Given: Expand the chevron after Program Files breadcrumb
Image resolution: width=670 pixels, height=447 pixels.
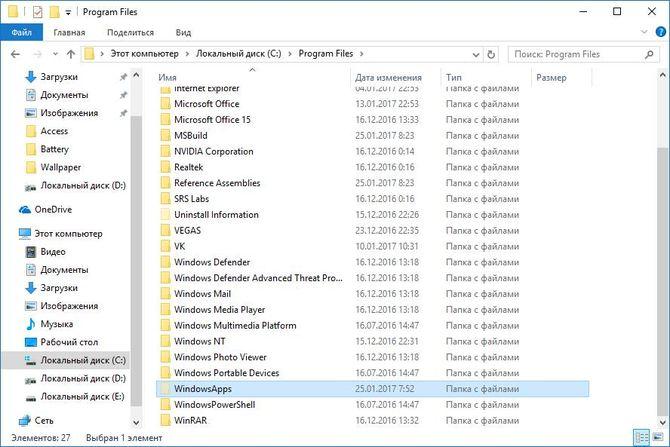Looking at the screenshot, I should (x=361, y=54).
